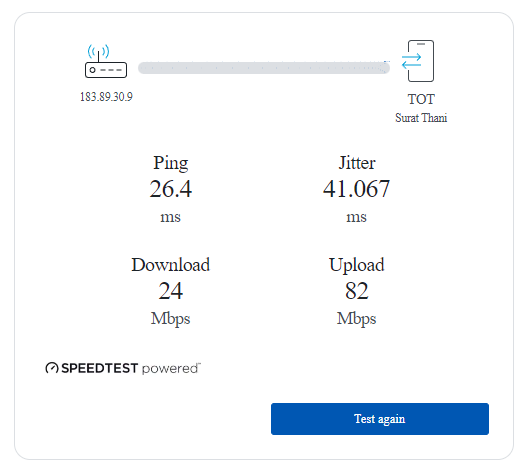This screenshot has width=520, height=467.
Task: Click the blue arrows inside phone icon
Action: tap(411, 61)
